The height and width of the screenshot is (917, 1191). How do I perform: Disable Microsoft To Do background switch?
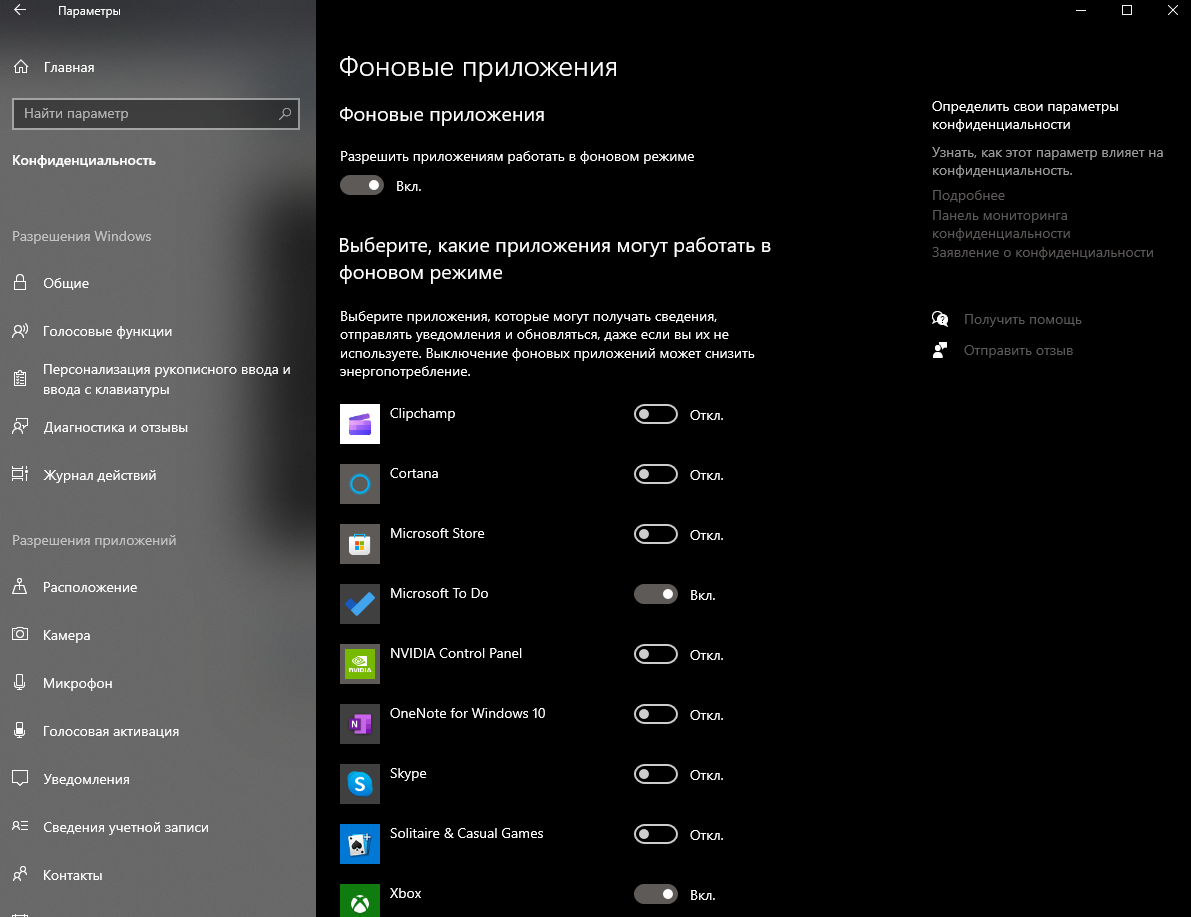[x=656, y=595]
